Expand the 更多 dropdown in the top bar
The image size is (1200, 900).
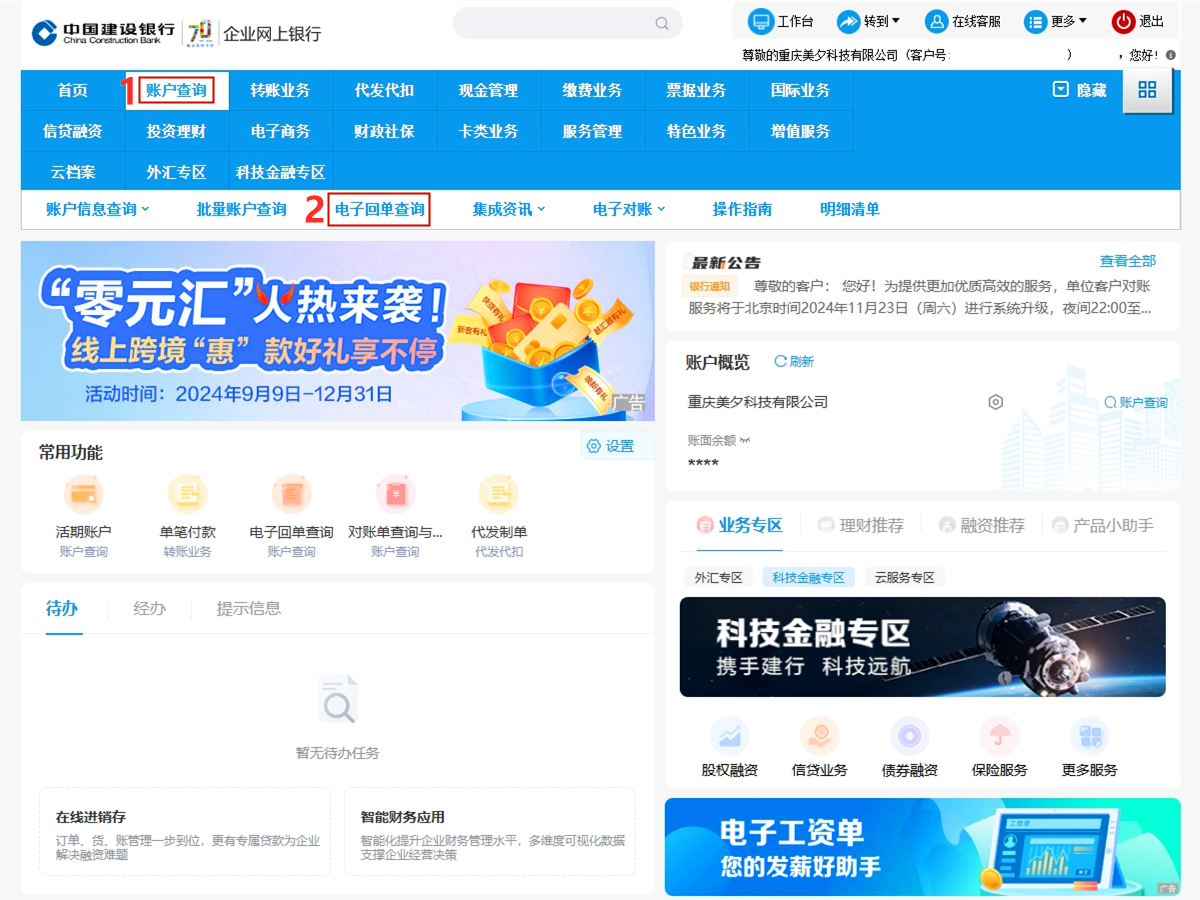tap(1056, 21)
